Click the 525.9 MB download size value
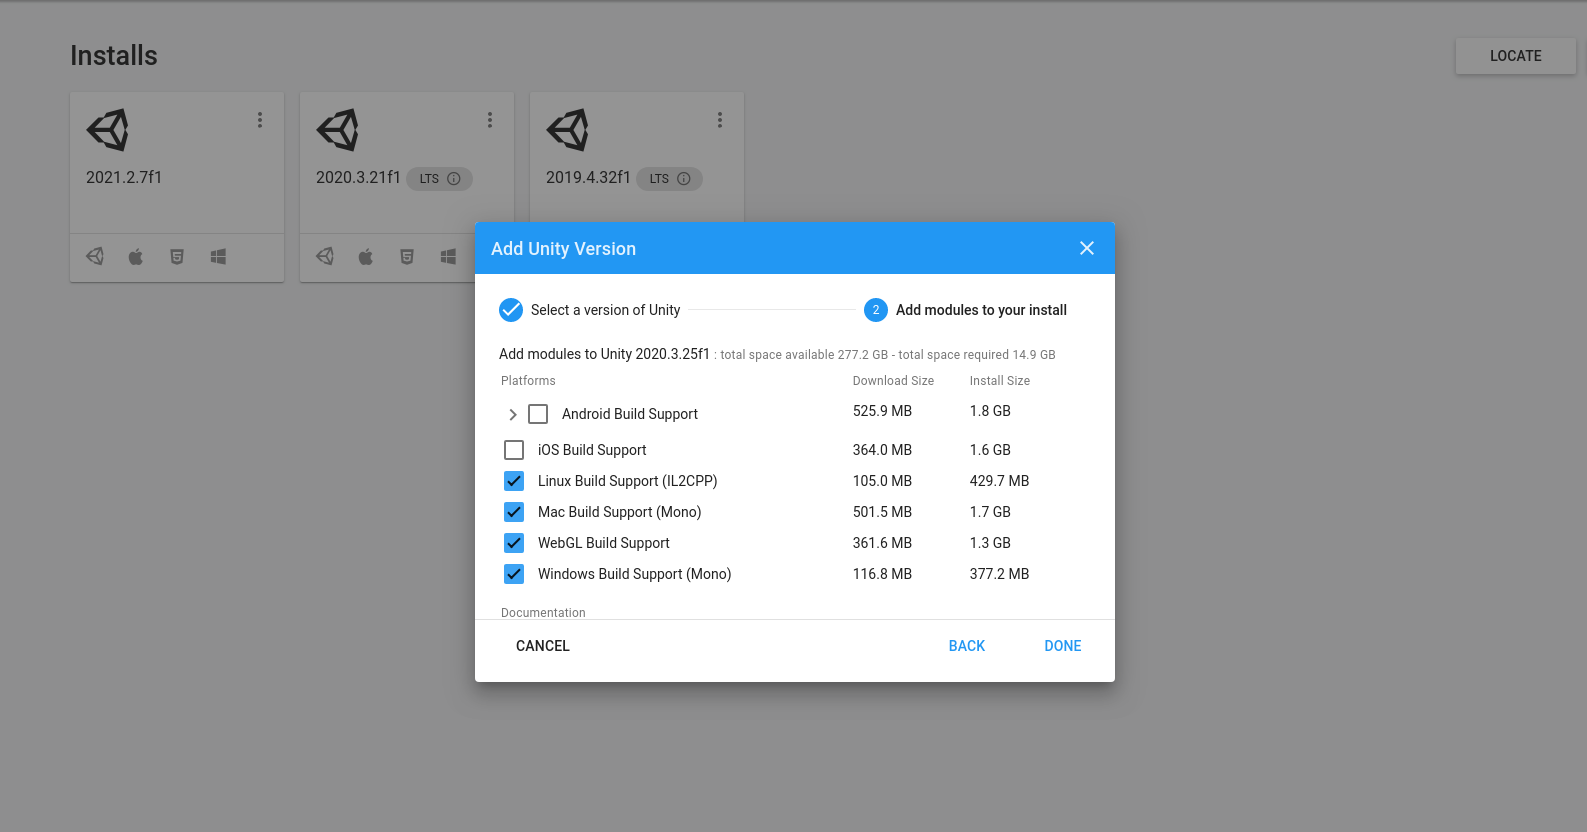The height and width of the screenshot is (832, 1587). point(882,411)
